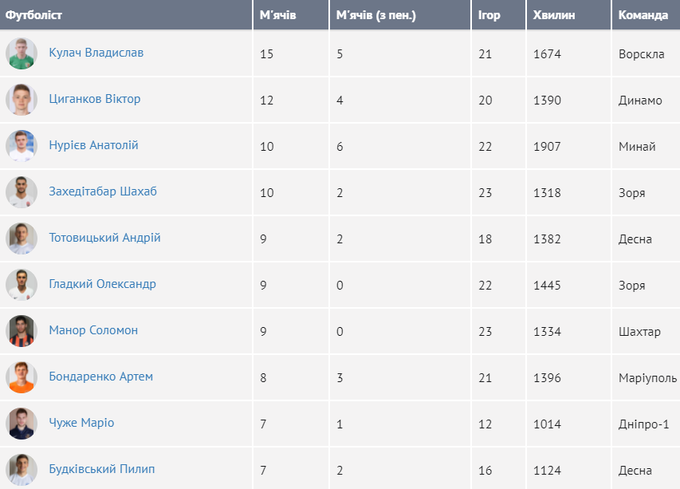
Task: Click Захедітабар Шахаб's avatar image
Action: coord(21,192)
